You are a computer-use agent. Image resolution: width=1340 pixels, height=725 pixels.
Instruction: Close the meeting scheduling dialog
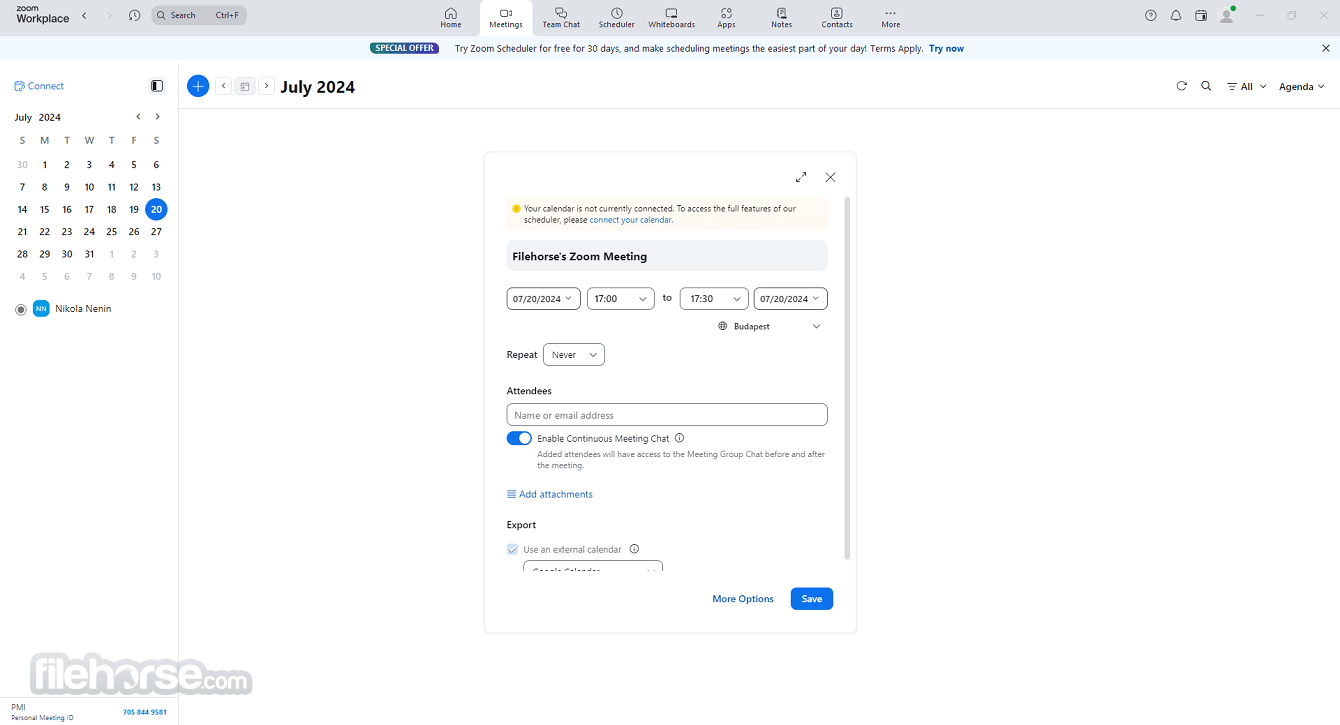830,177
